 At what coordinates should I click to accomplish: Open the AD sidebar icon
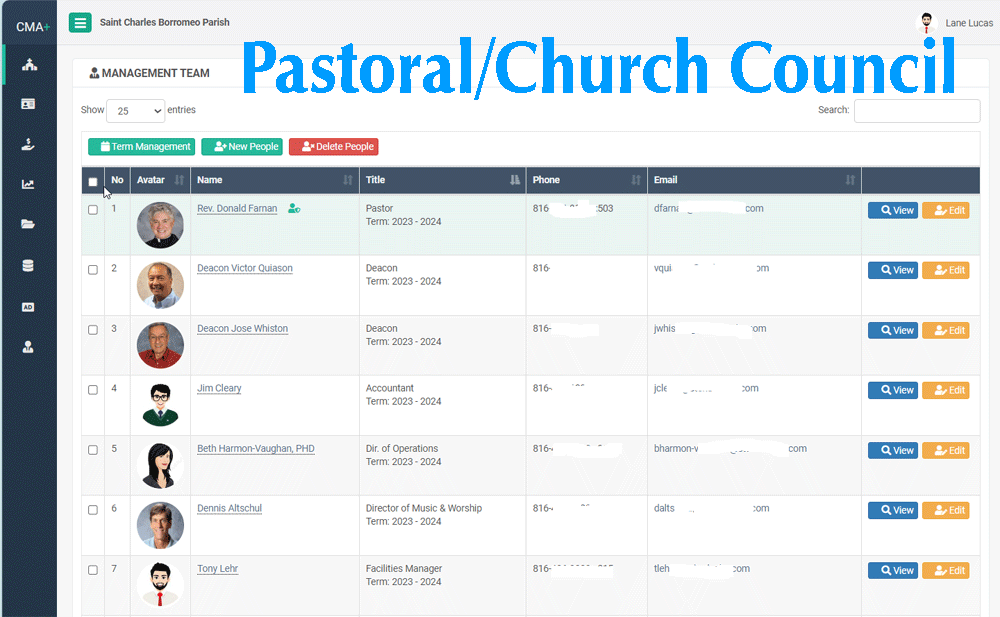(x=28, y=307)
